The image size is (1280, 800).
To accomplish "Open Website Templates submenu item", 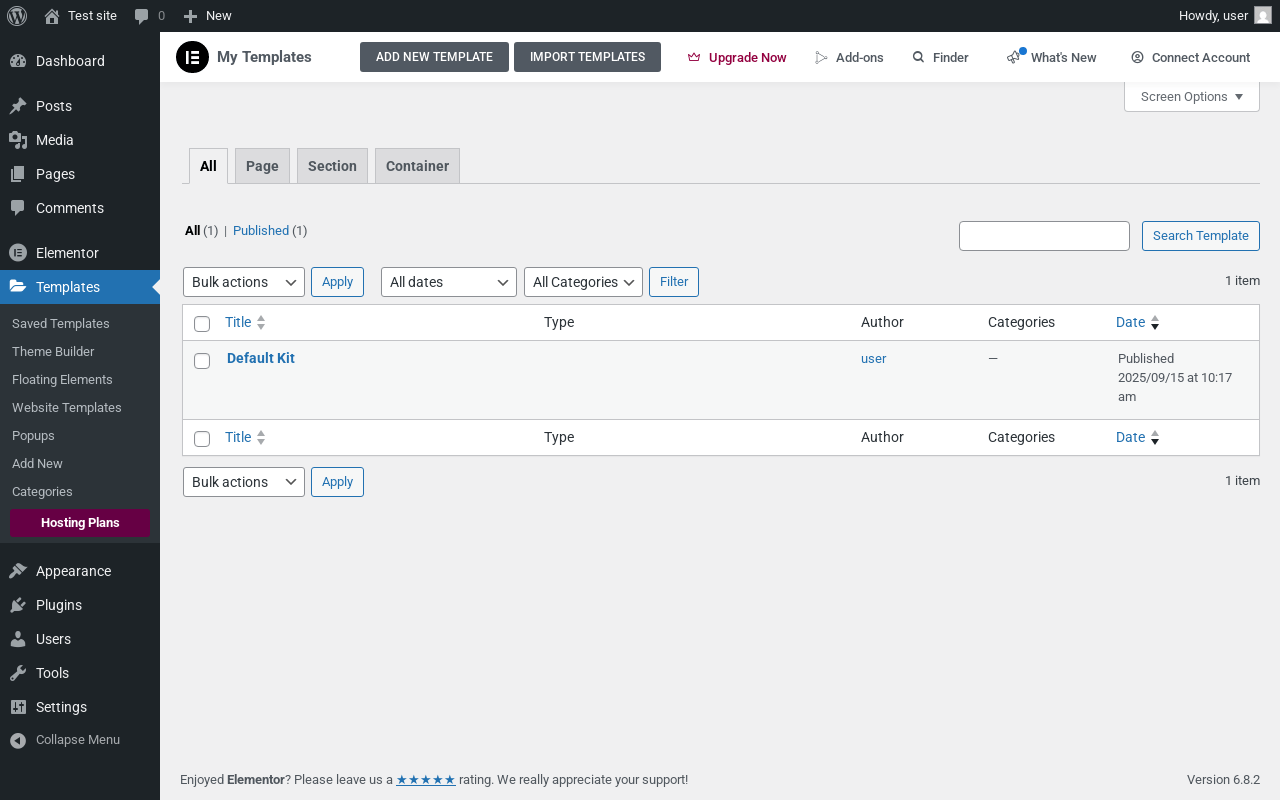I will 67,408.
